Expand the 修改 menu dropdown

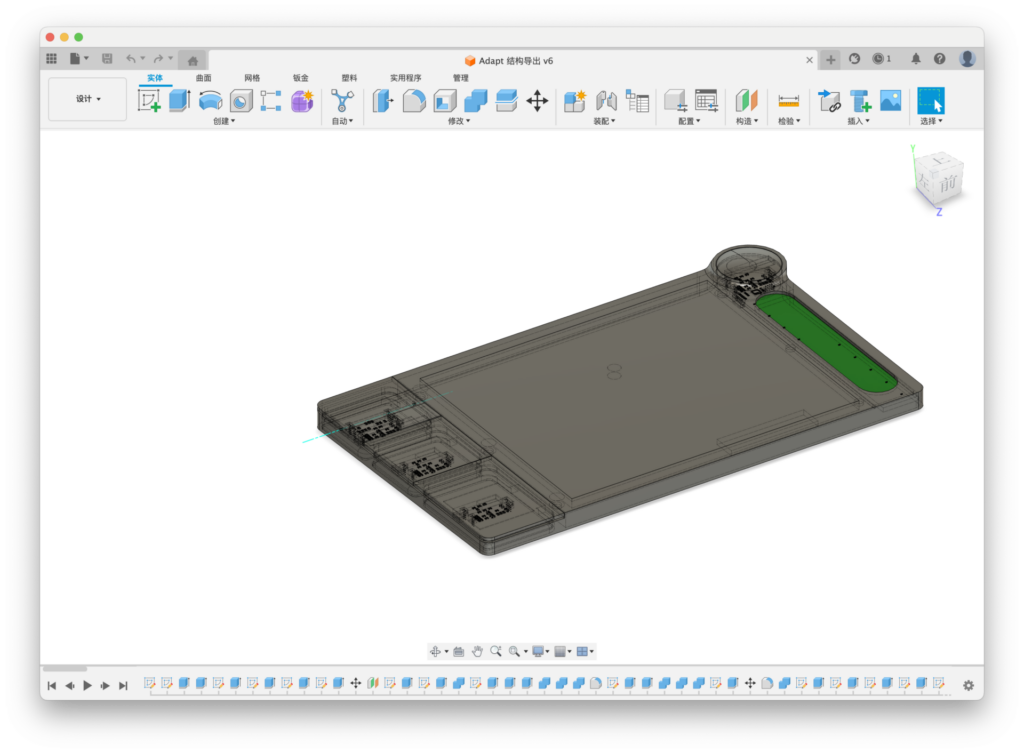click(x=458, y=121)
